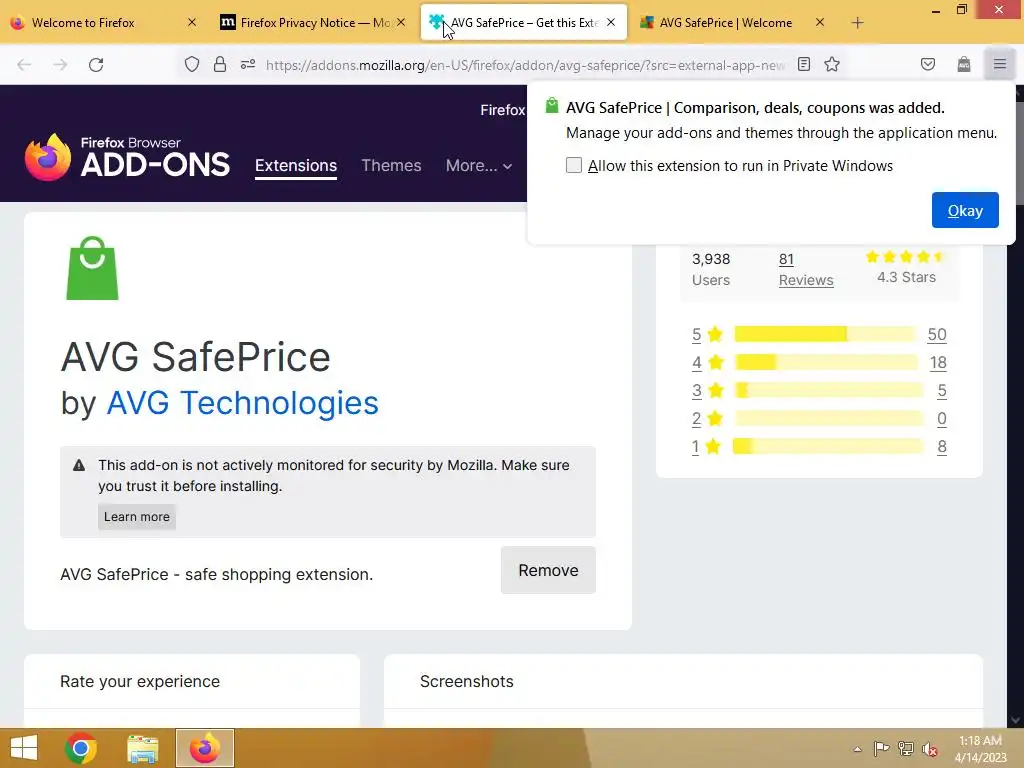Go forward using the browser forward arrow
The image size is (1024, 768).
point(60,65)
